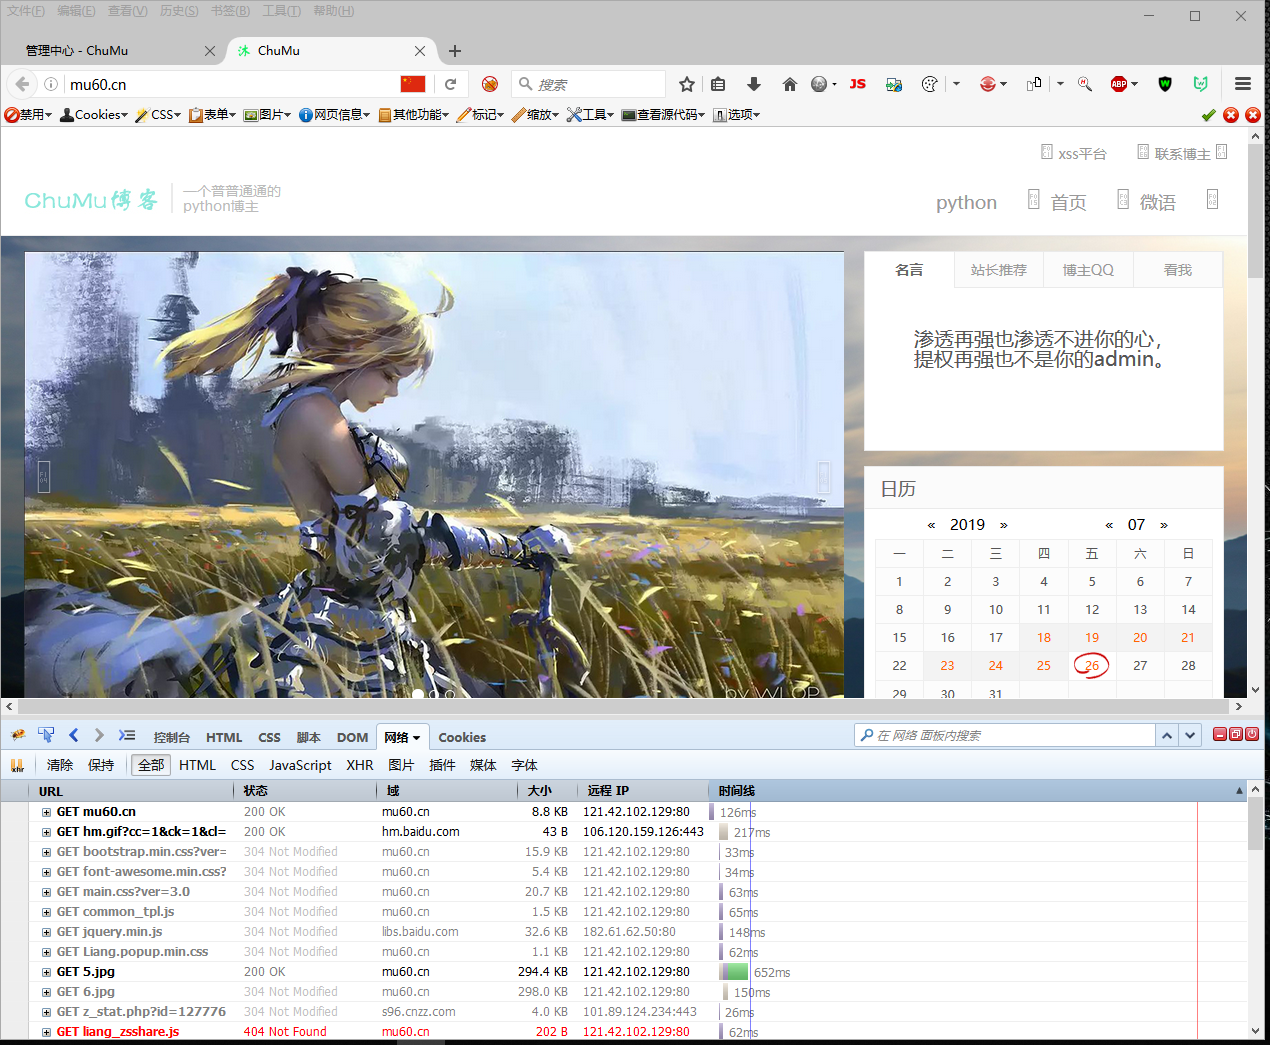Switch to the Firebug 控制台 (Console) tab
Image resolution: width=1270 pixels, height=1045 pixels.
[172, 737]
